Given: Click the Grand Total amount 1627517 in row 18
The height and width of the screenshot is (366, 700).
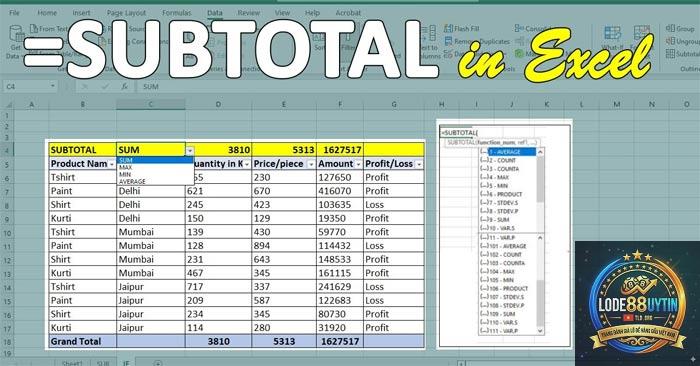Looking at the screenshot, I should pos(340,341).
